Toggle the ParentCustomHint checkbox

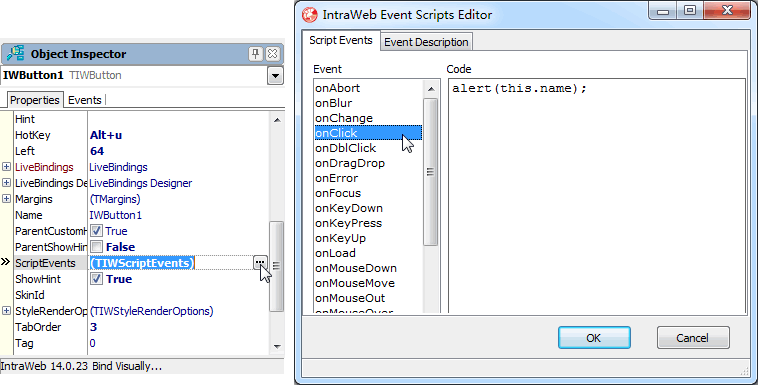pyautogui.click(x=96, y=231)
